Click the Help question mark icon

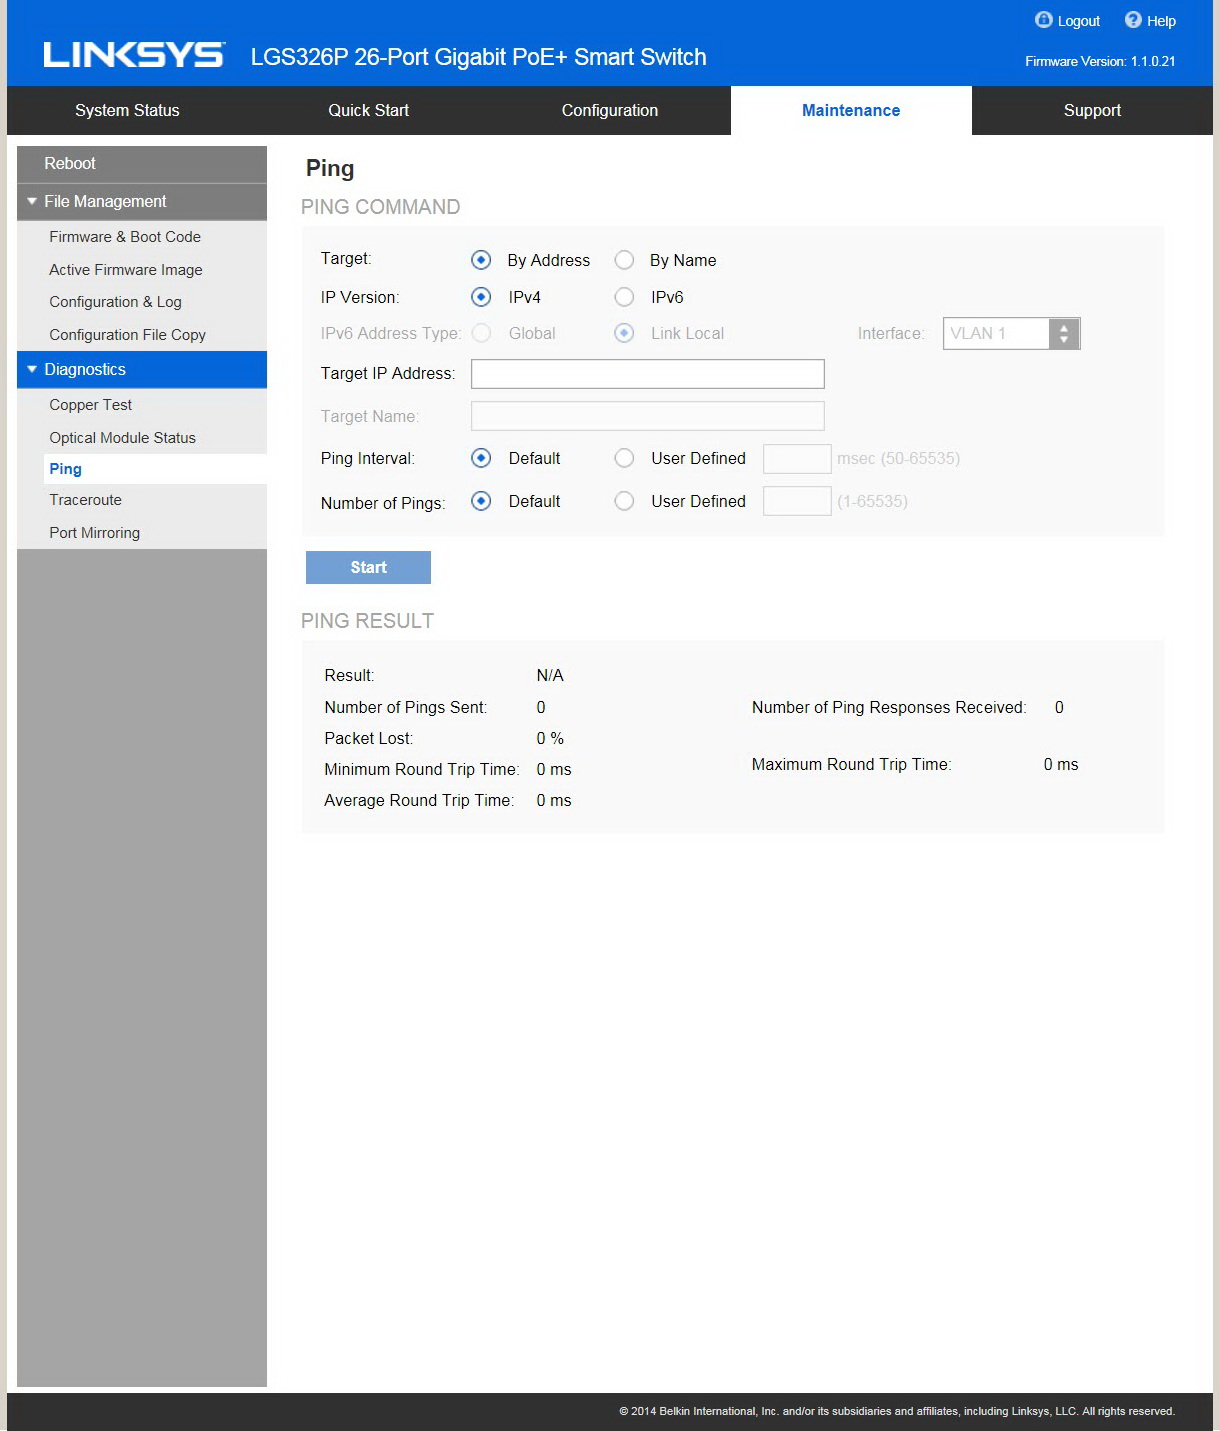(1133, 20)
